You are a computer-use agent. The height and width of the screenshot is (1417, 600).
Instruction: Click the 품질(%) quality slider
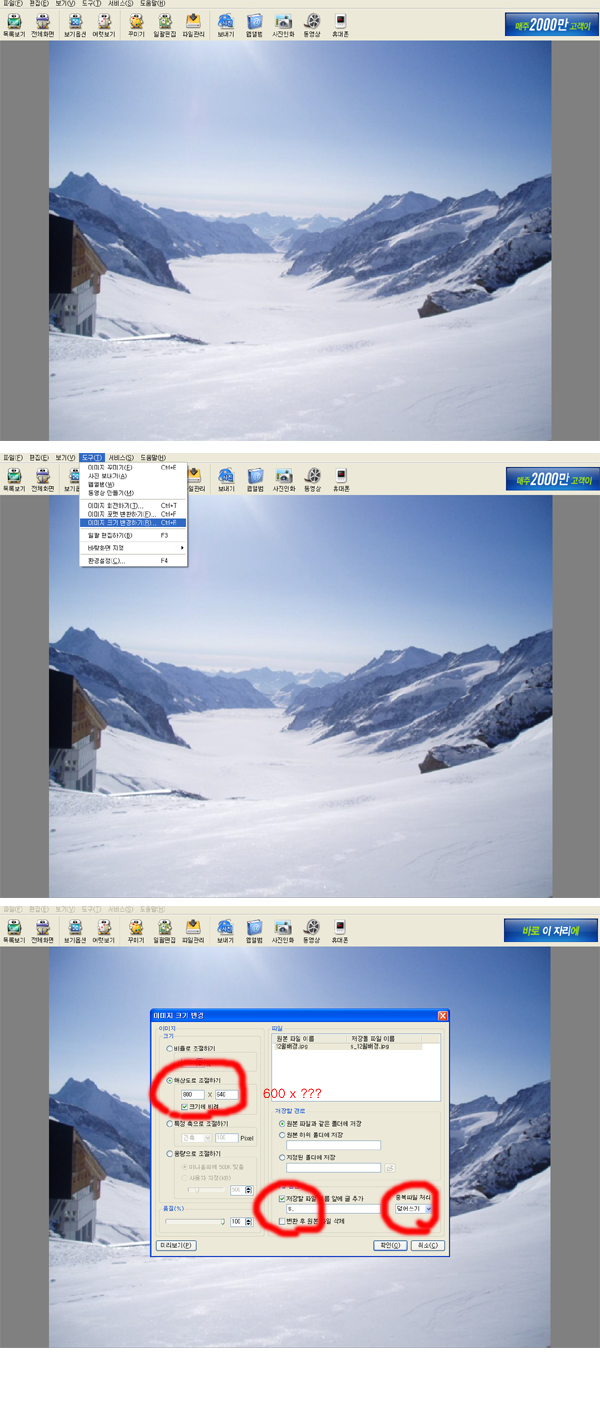click(194, 1221)
